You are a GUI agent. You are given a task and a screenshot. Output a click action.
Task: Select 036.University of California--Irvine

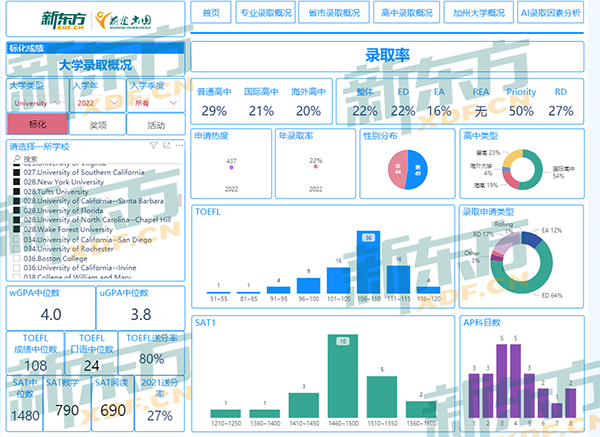[x=16, y=267]
